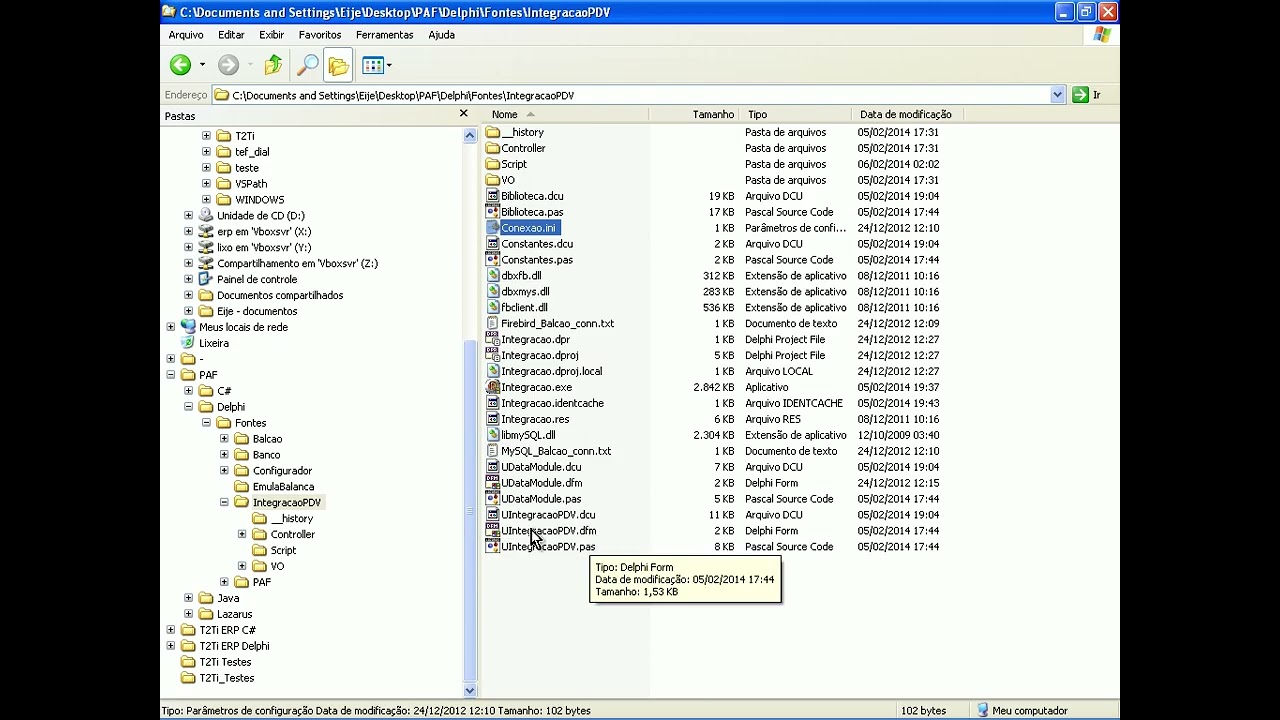This screenshot has width=1280, height=720.
Task: Expand Unidade de CD (D:) node
Action: 188,216
